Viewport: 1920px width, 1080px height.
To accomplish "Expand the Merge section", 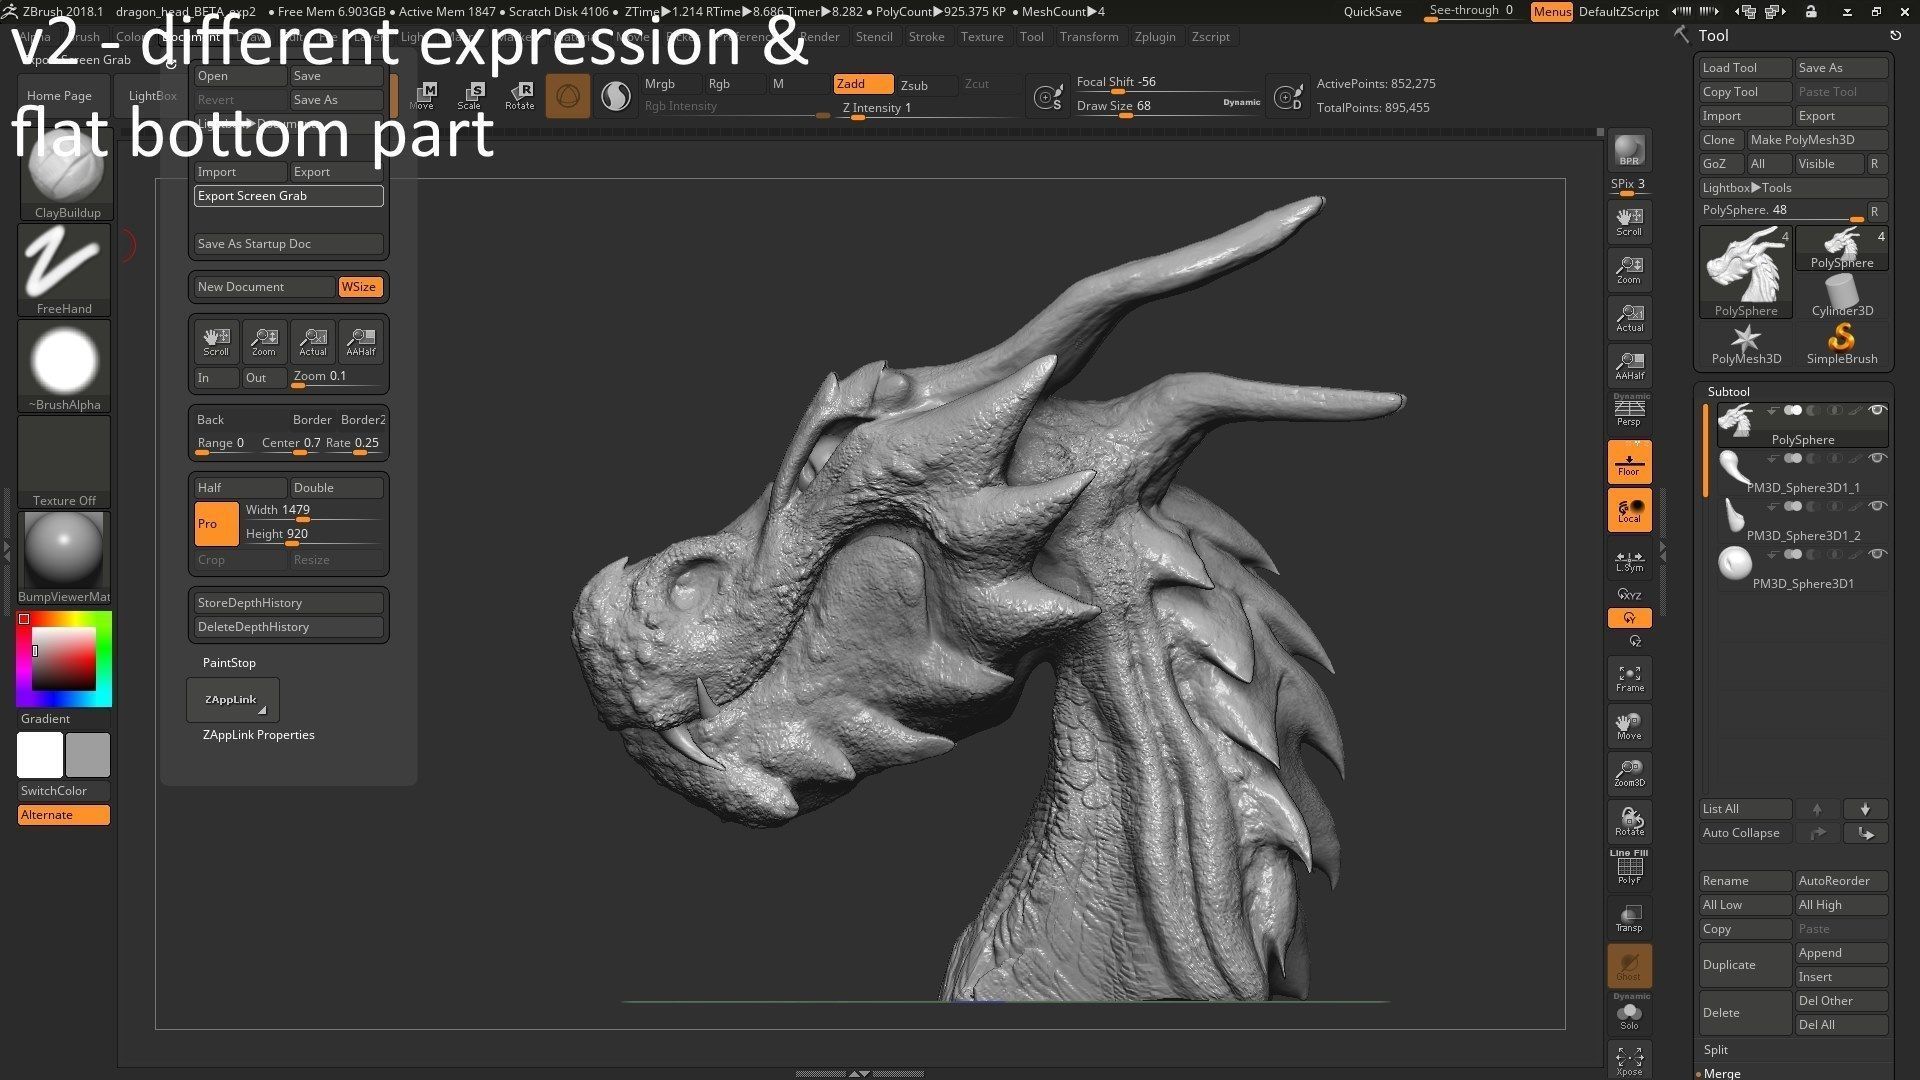I will tap(1722, 1073).
